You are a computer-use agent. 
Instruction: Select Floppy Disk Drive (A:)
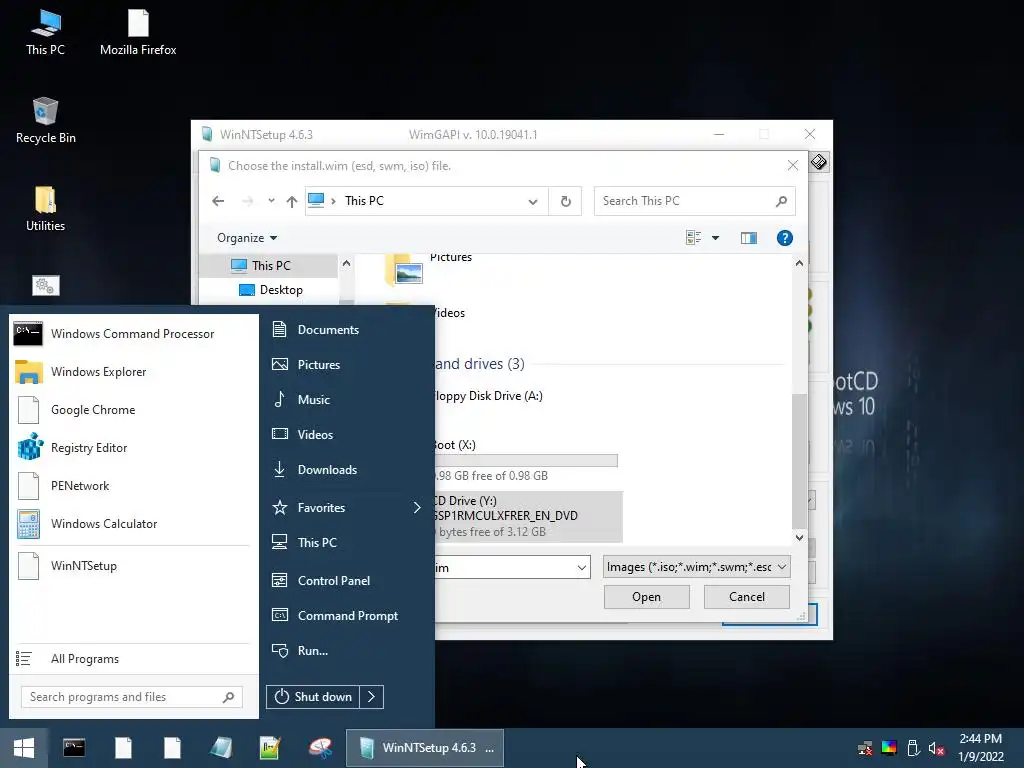click(x=488, y=396)
